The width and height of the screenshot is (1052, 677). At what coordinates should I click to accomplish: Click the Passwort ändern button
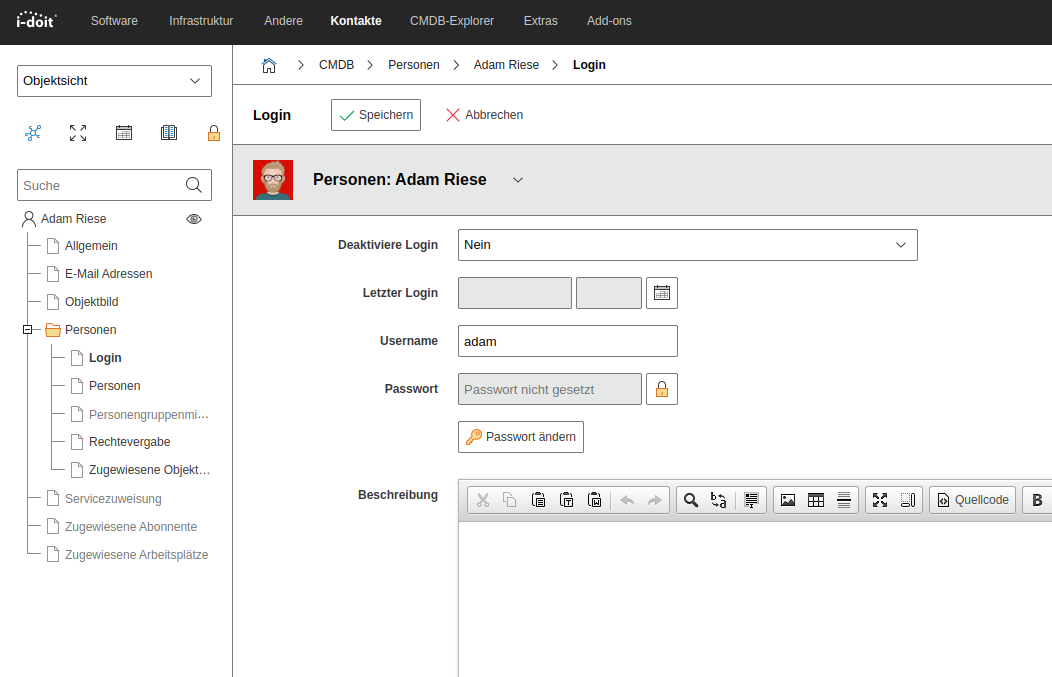click(x=521, y=437)
